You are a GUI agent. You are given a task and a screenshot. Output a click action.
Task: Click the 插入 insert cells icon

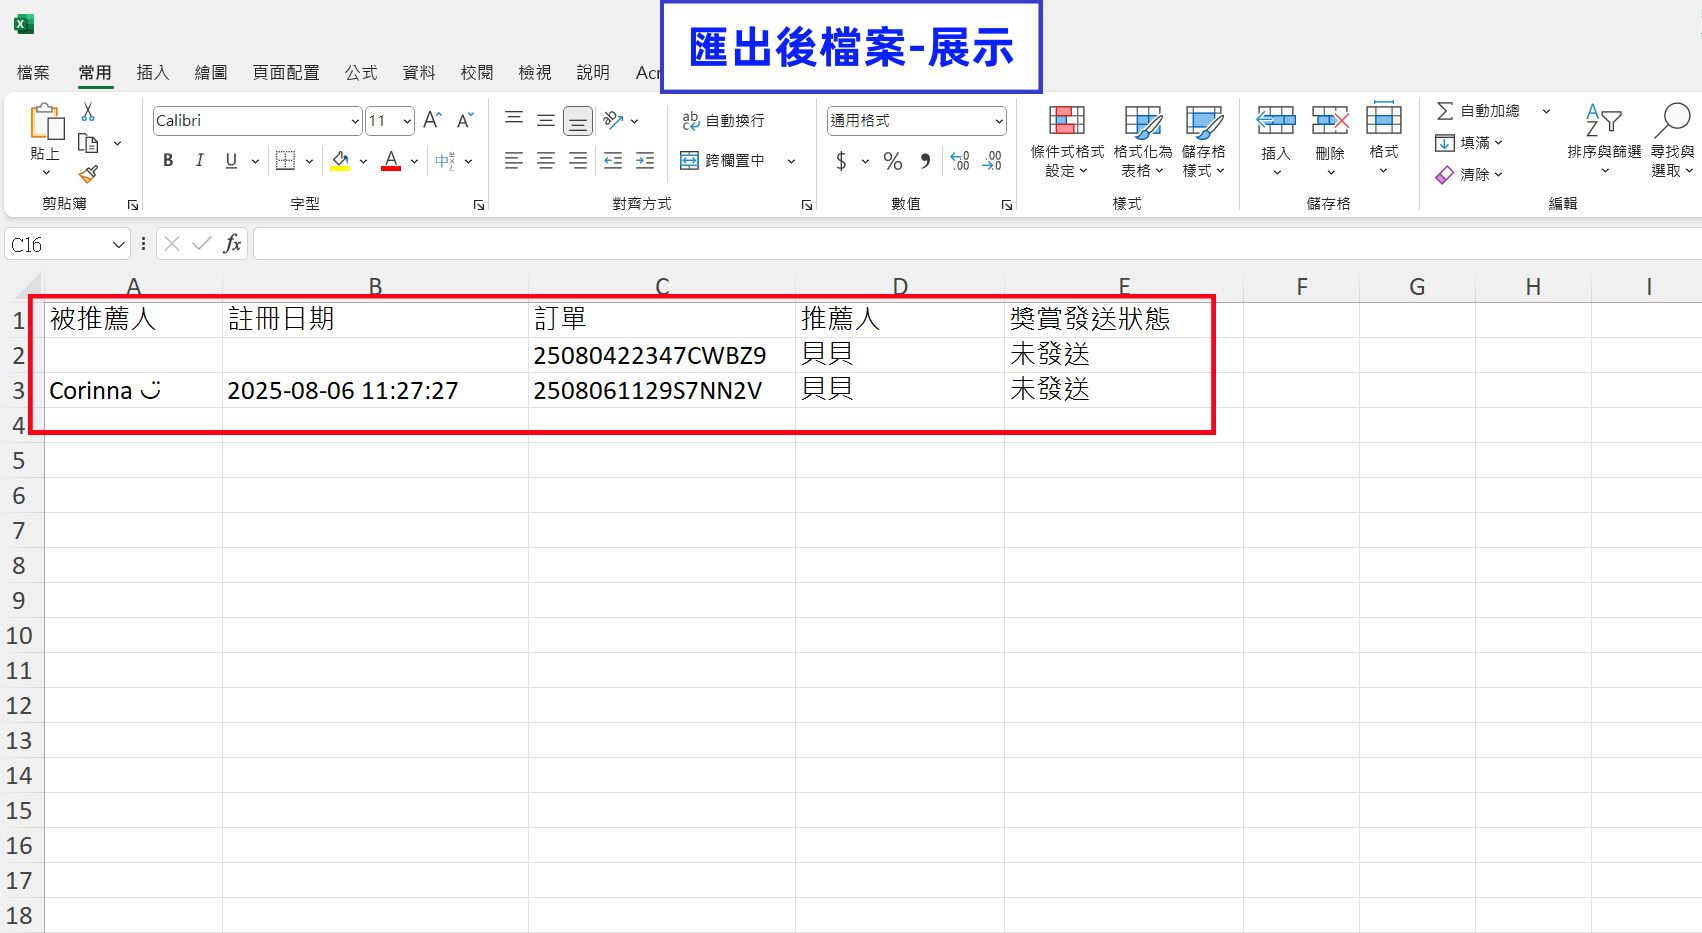[1276, 121]
